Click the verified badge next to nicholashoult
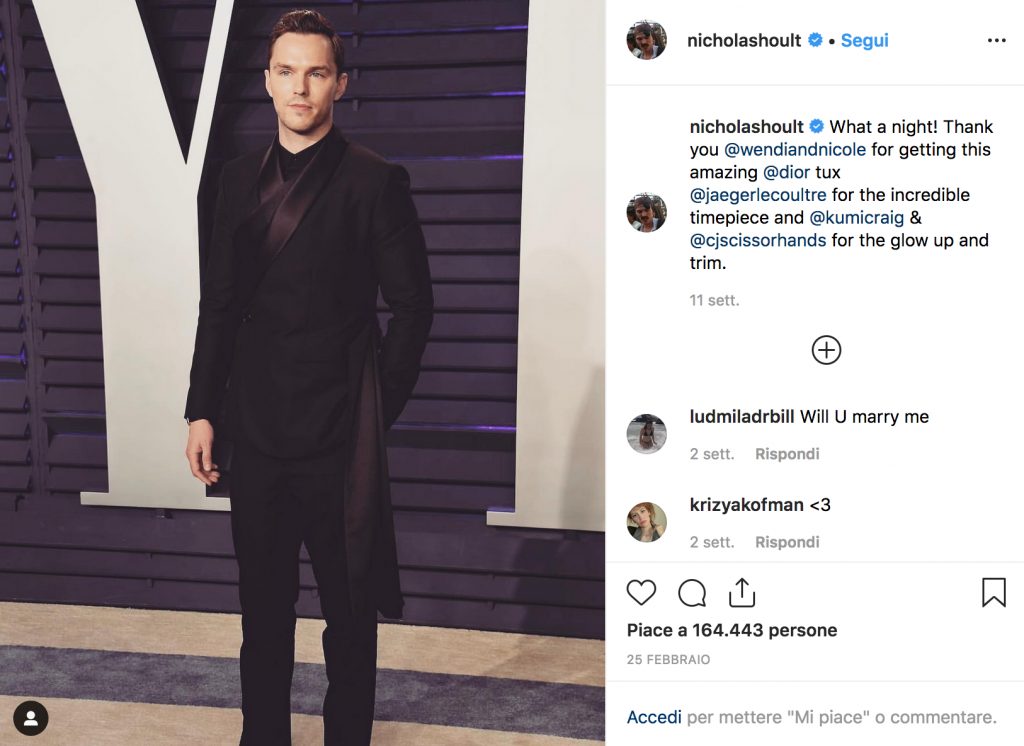Viewport: 1024px width, 746px height. [815, 40]
